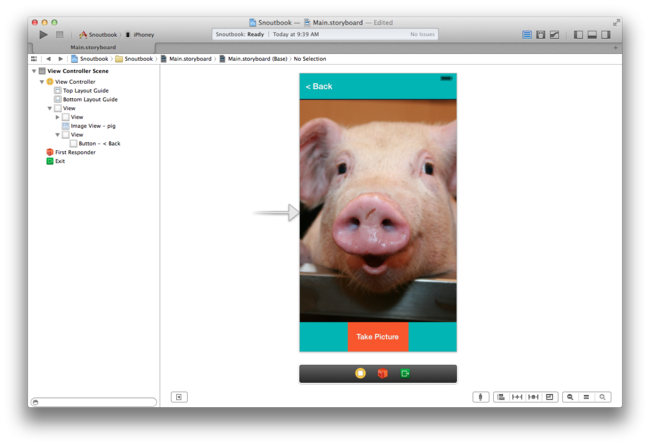
Task: Toggle the right Utilities panel
Action: [605, 35]
